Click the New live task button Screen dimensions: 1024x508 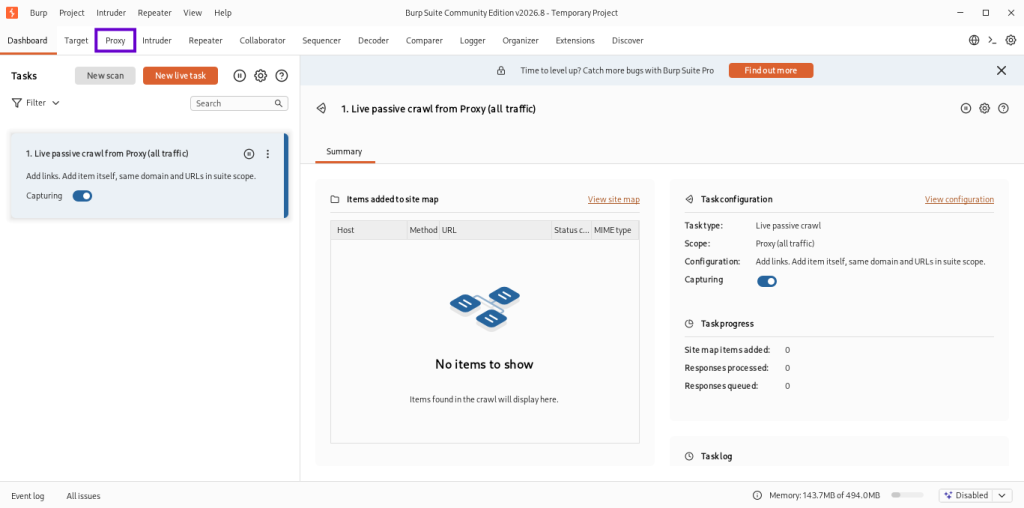pos(180,76)
